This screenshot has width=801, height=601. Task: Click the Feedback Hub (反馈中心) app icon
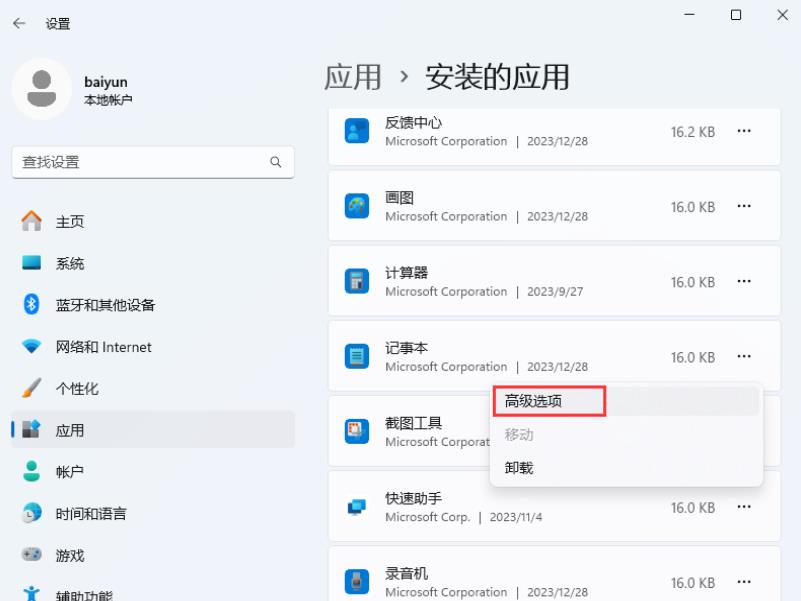point(355,131)
